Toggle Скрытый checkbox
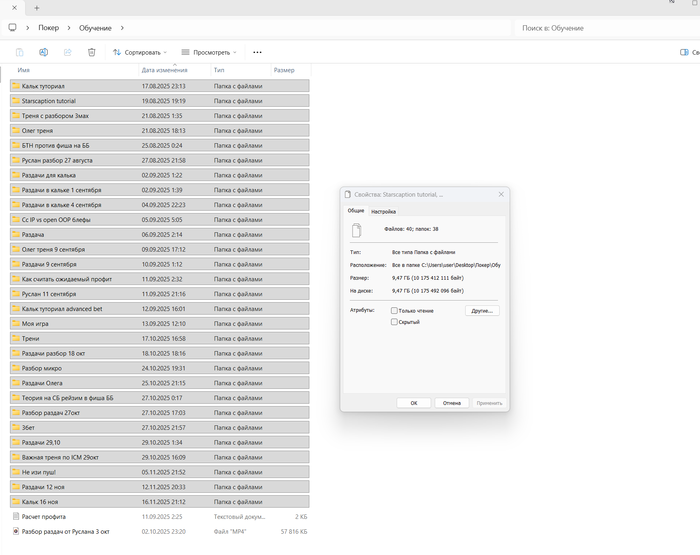This screenshot has height=555, width=700. [x=394, y=321]
